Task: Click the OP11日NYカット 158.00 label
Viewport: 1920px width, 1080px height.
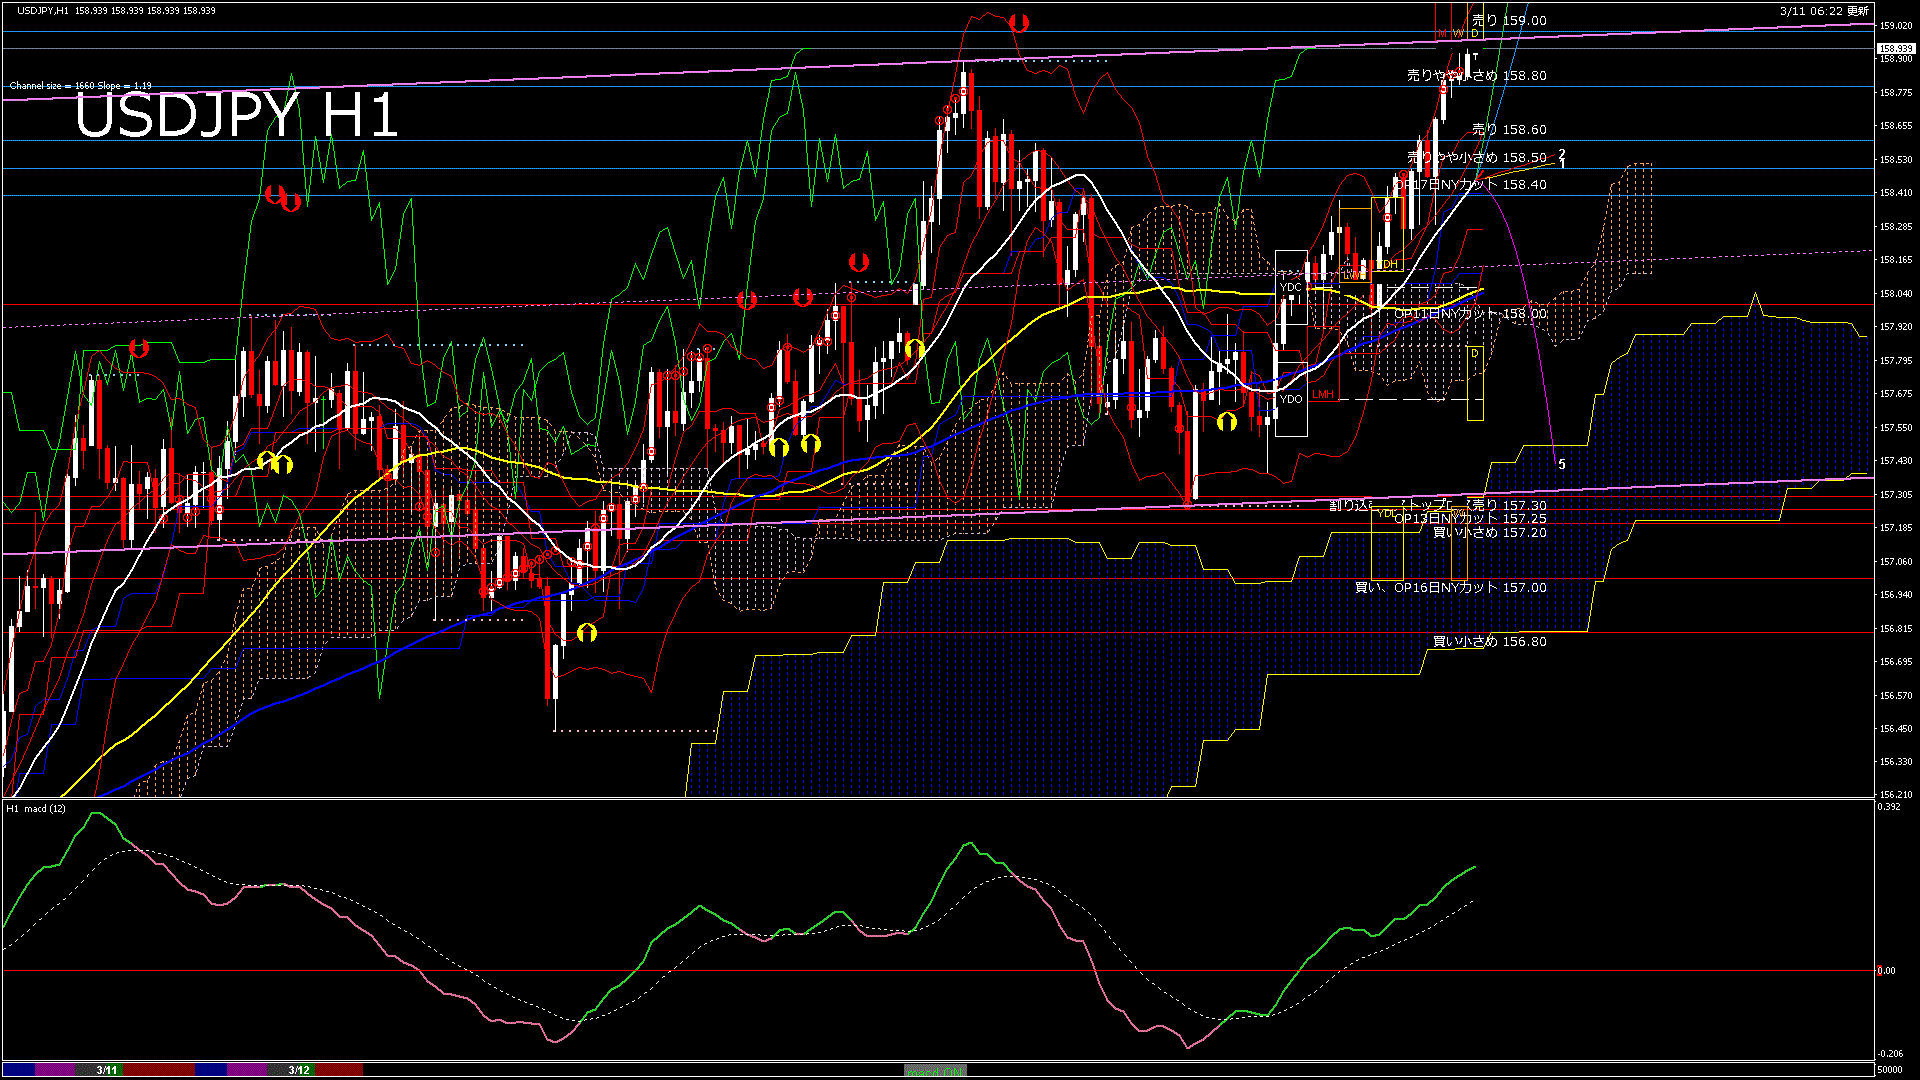Action: click(1470, 314)
